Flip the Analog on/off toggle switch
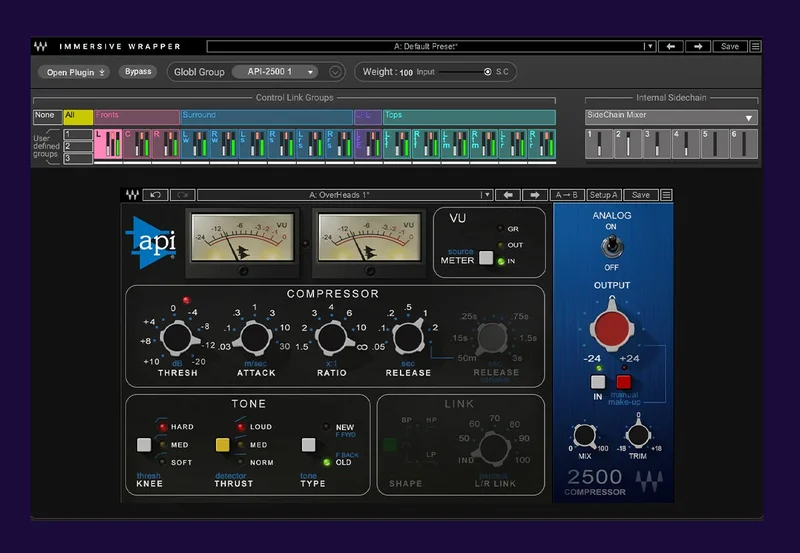The height and width of the screenshot is (553, 800). tap(611, 246)
